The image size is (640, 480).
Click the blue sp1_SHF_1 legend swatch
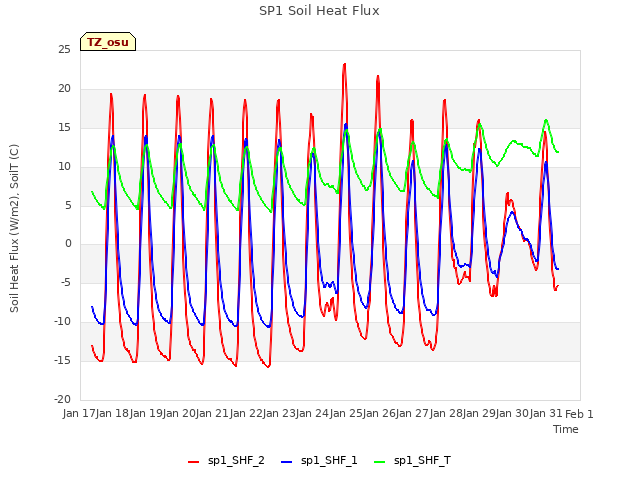pos(287,462)
